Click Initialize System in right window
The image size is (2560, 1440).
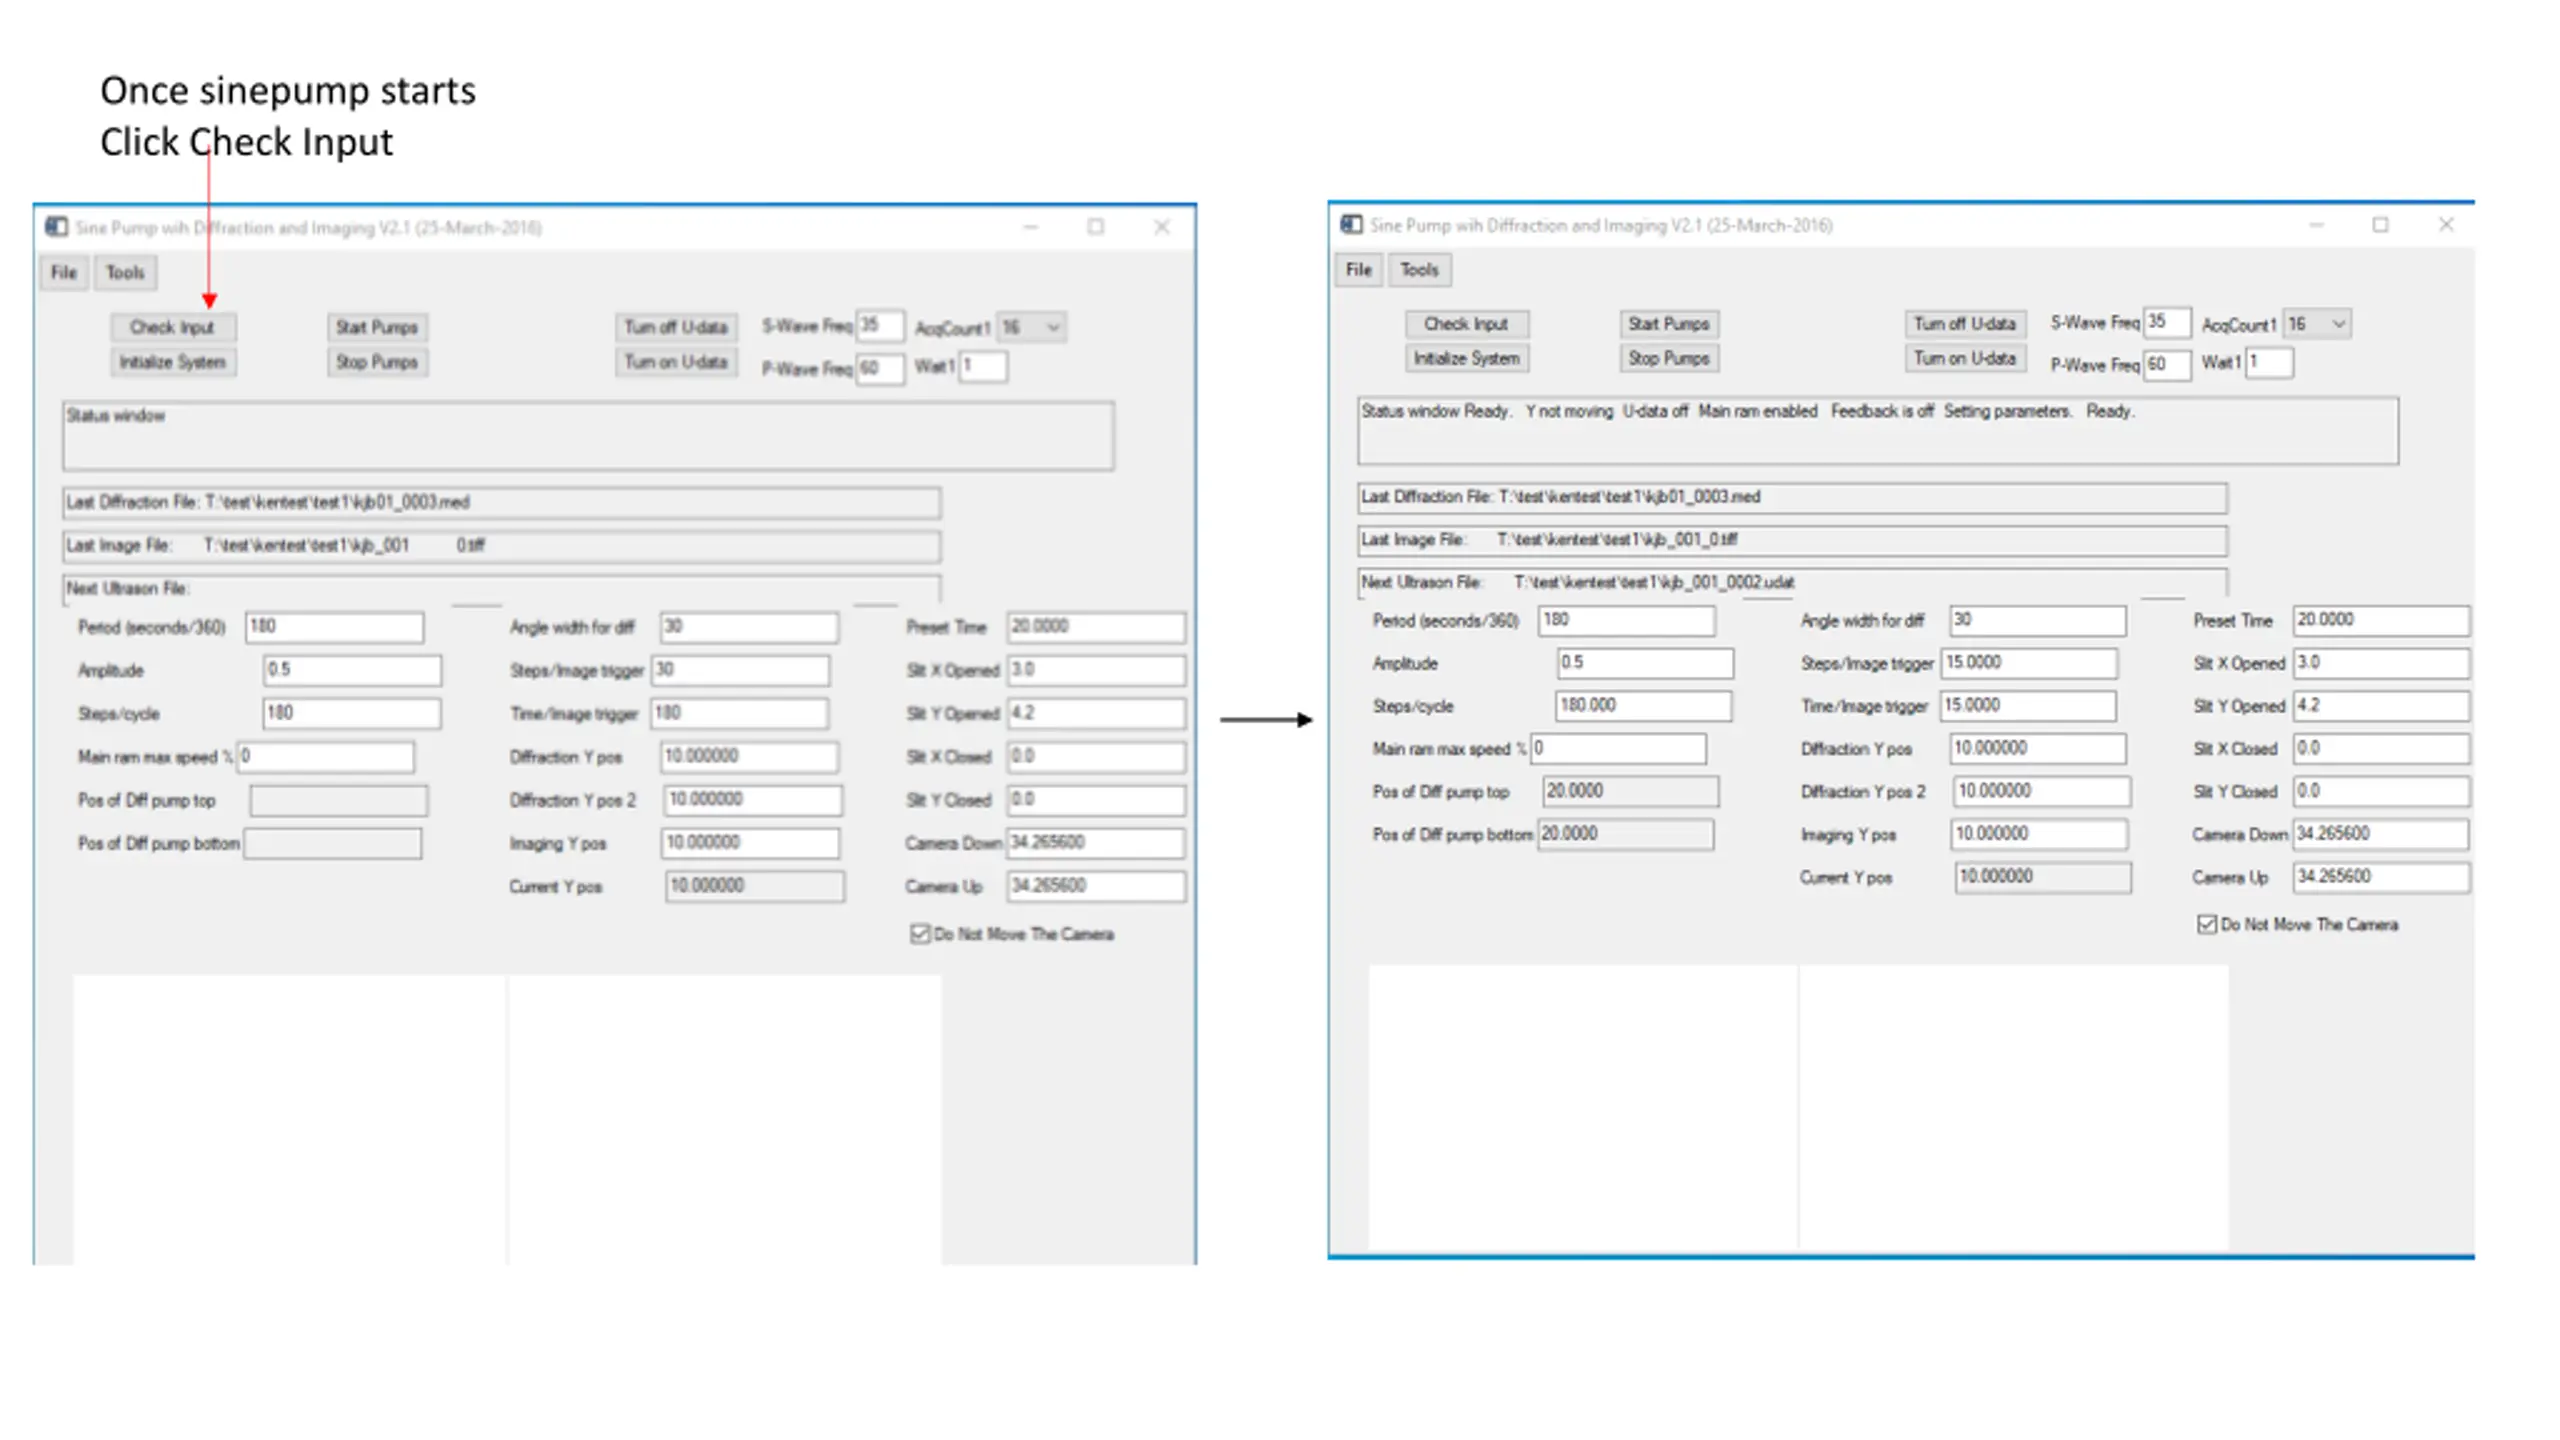click(x=1466, y=358)
